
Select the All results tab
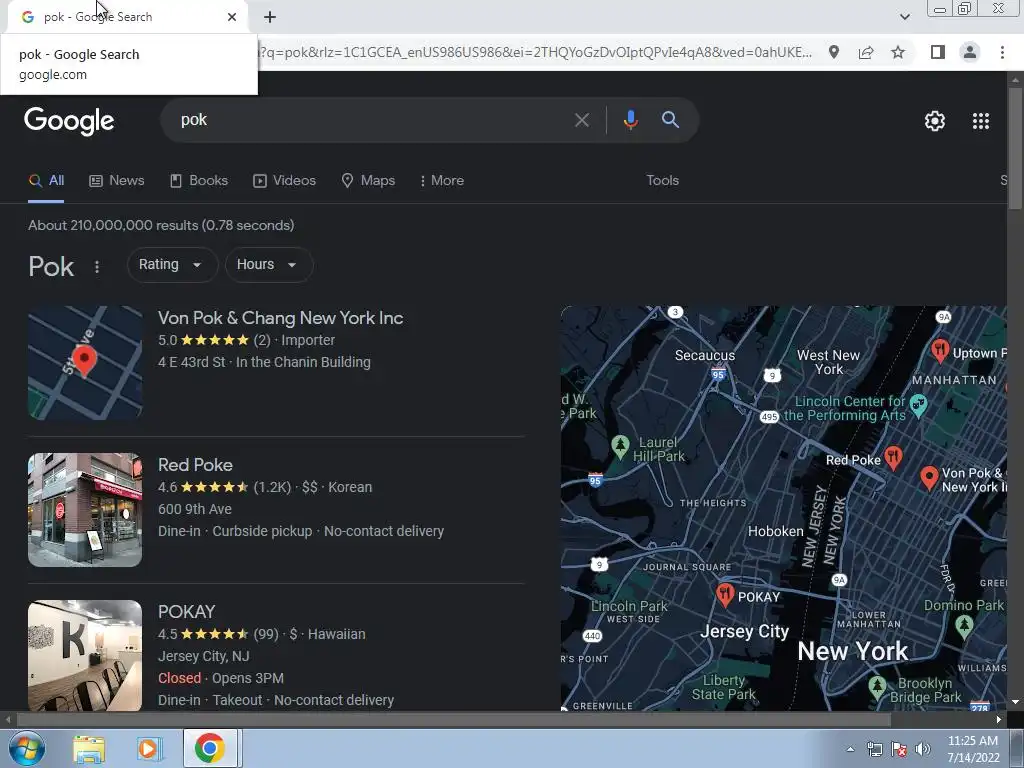[x=46, y=181]
